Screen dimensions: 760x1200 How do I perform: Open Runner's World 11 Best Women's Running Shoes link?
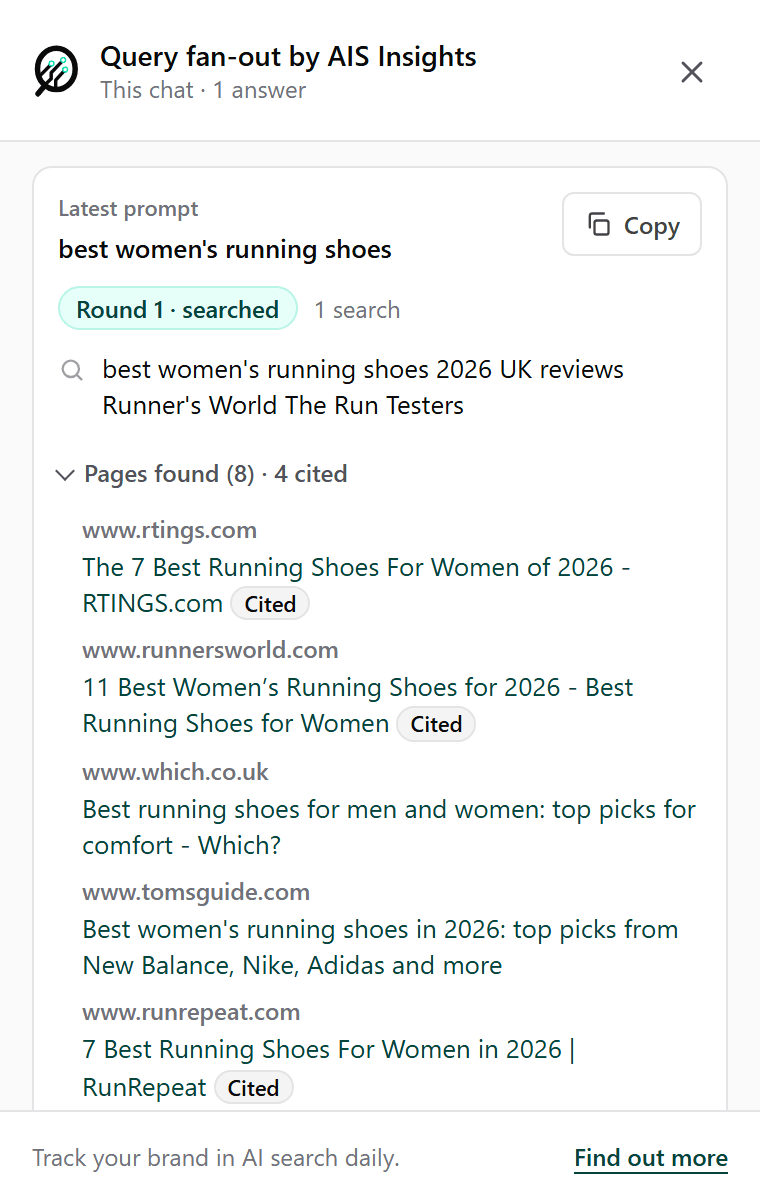tap(358, 705)
